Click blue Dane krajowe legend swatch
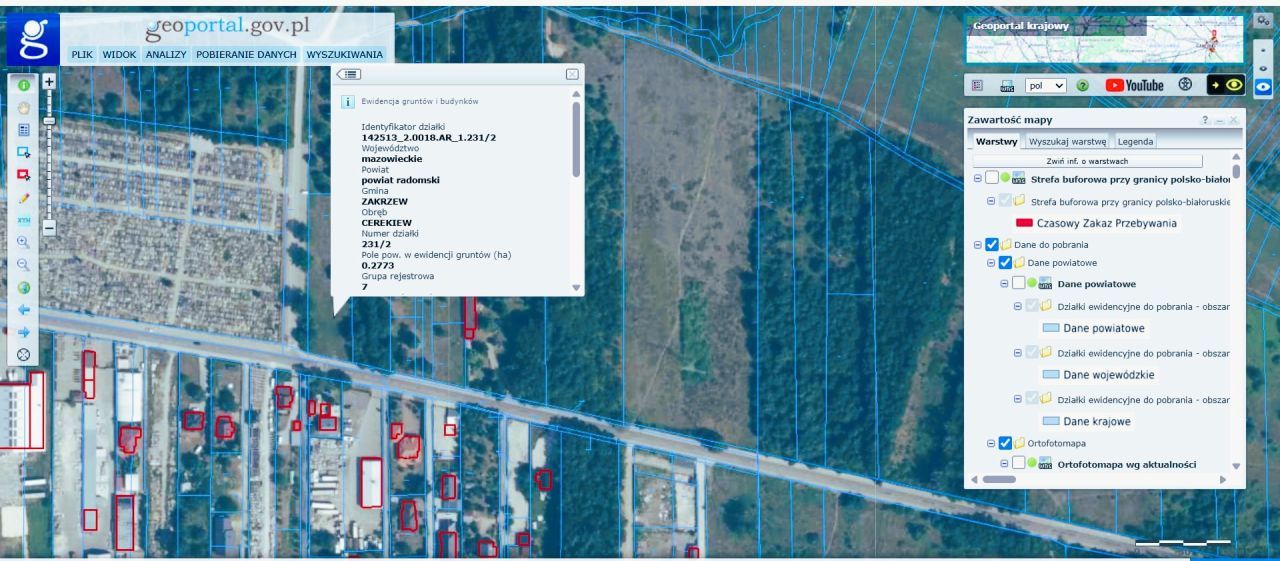1280x561 pixels. point(1051,422)
